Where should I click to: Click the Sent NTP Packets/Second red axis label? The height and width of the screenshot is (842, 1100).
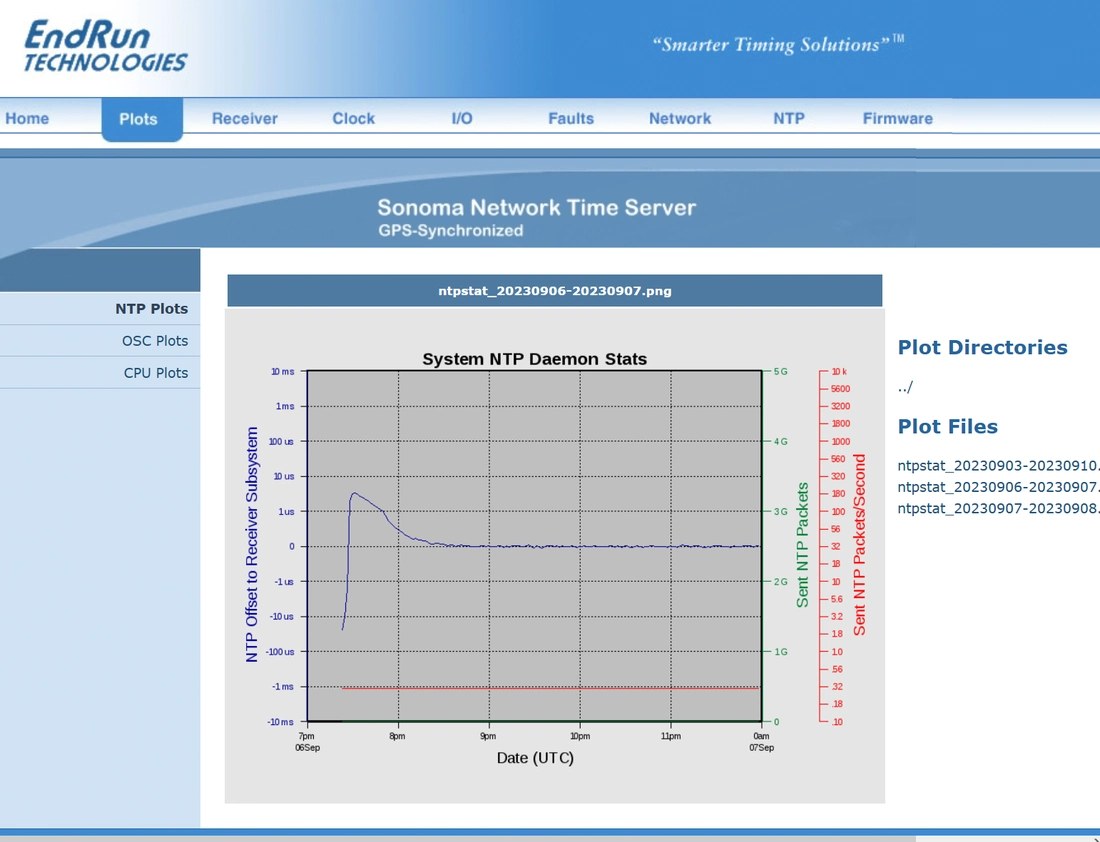point(859,545)
